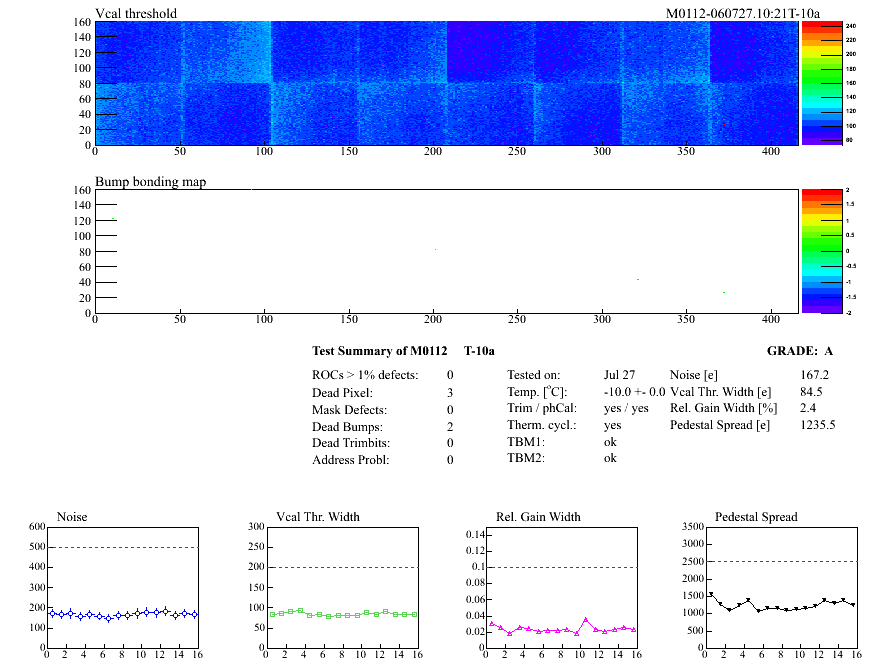Click the Bump bonding map color scale bar
Screen dimensions: 896x672
click(823, 251)
